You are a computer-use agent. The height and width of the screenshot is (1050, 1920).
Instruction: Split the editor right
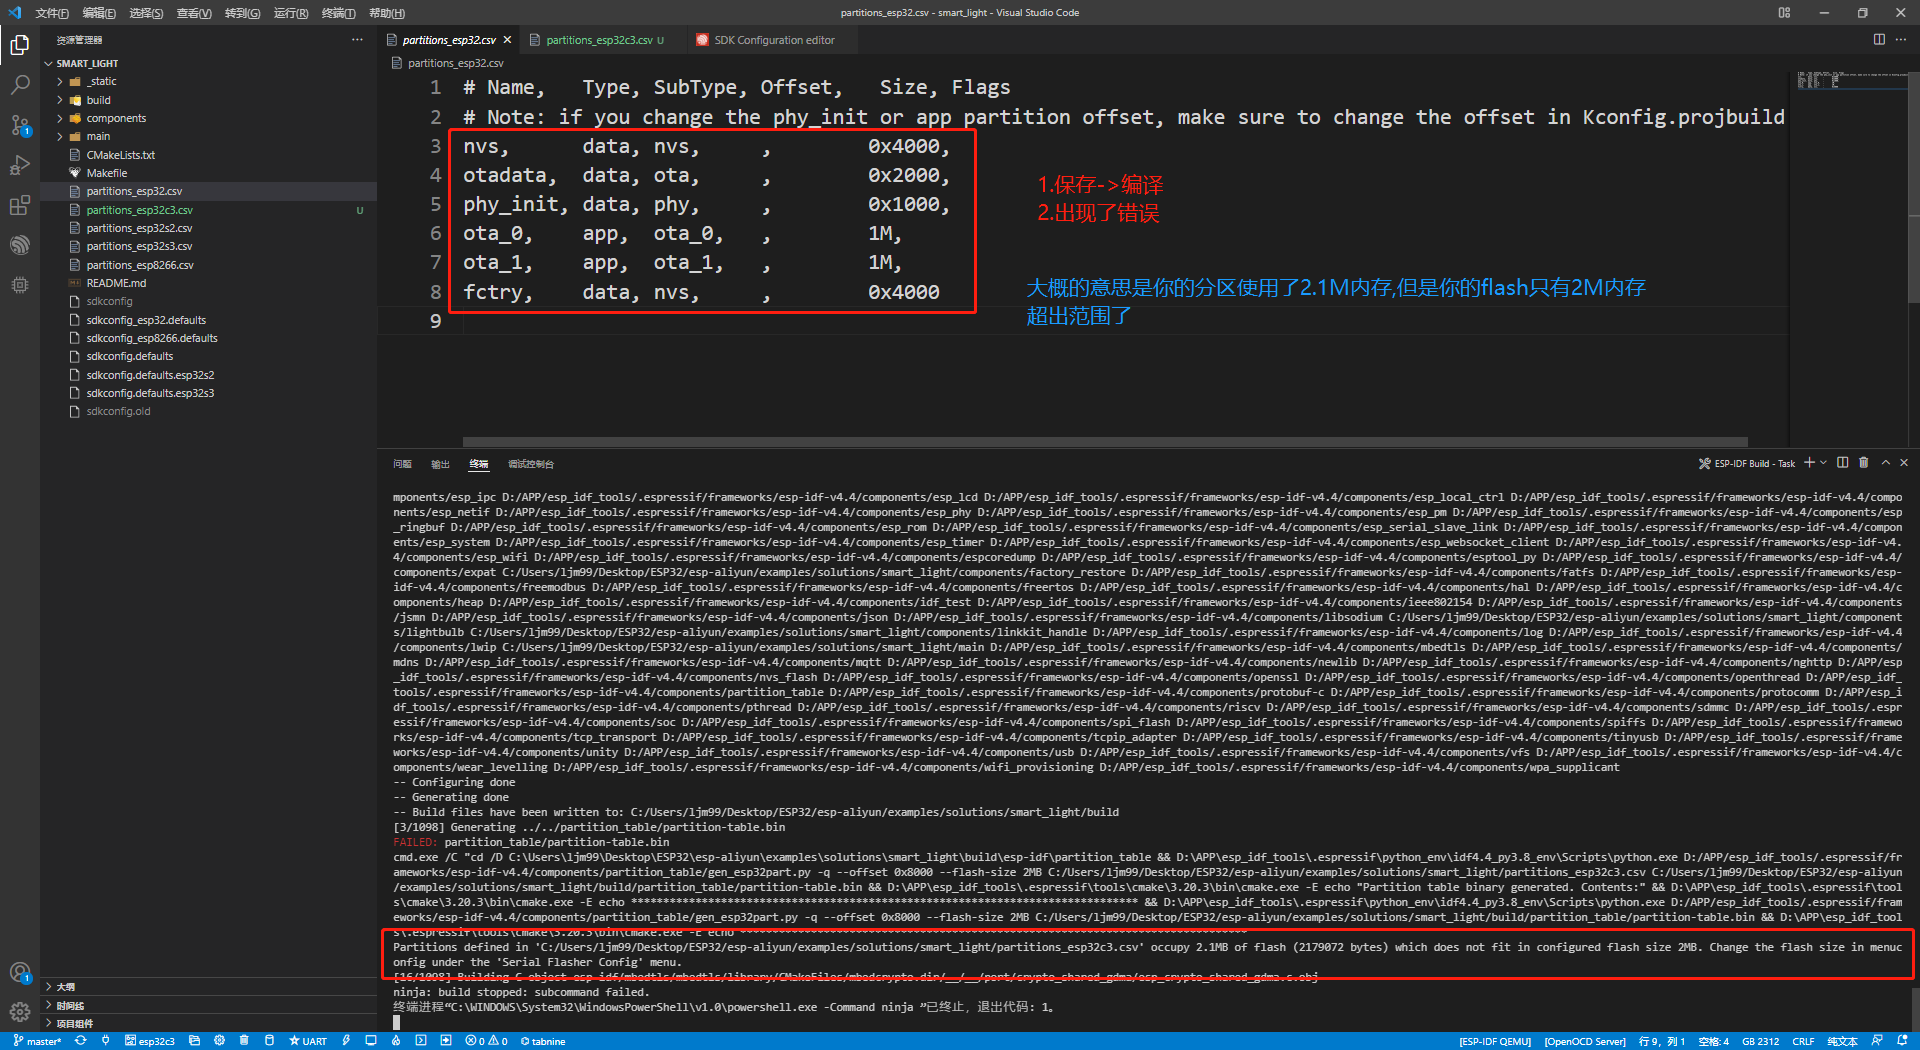1879,40
